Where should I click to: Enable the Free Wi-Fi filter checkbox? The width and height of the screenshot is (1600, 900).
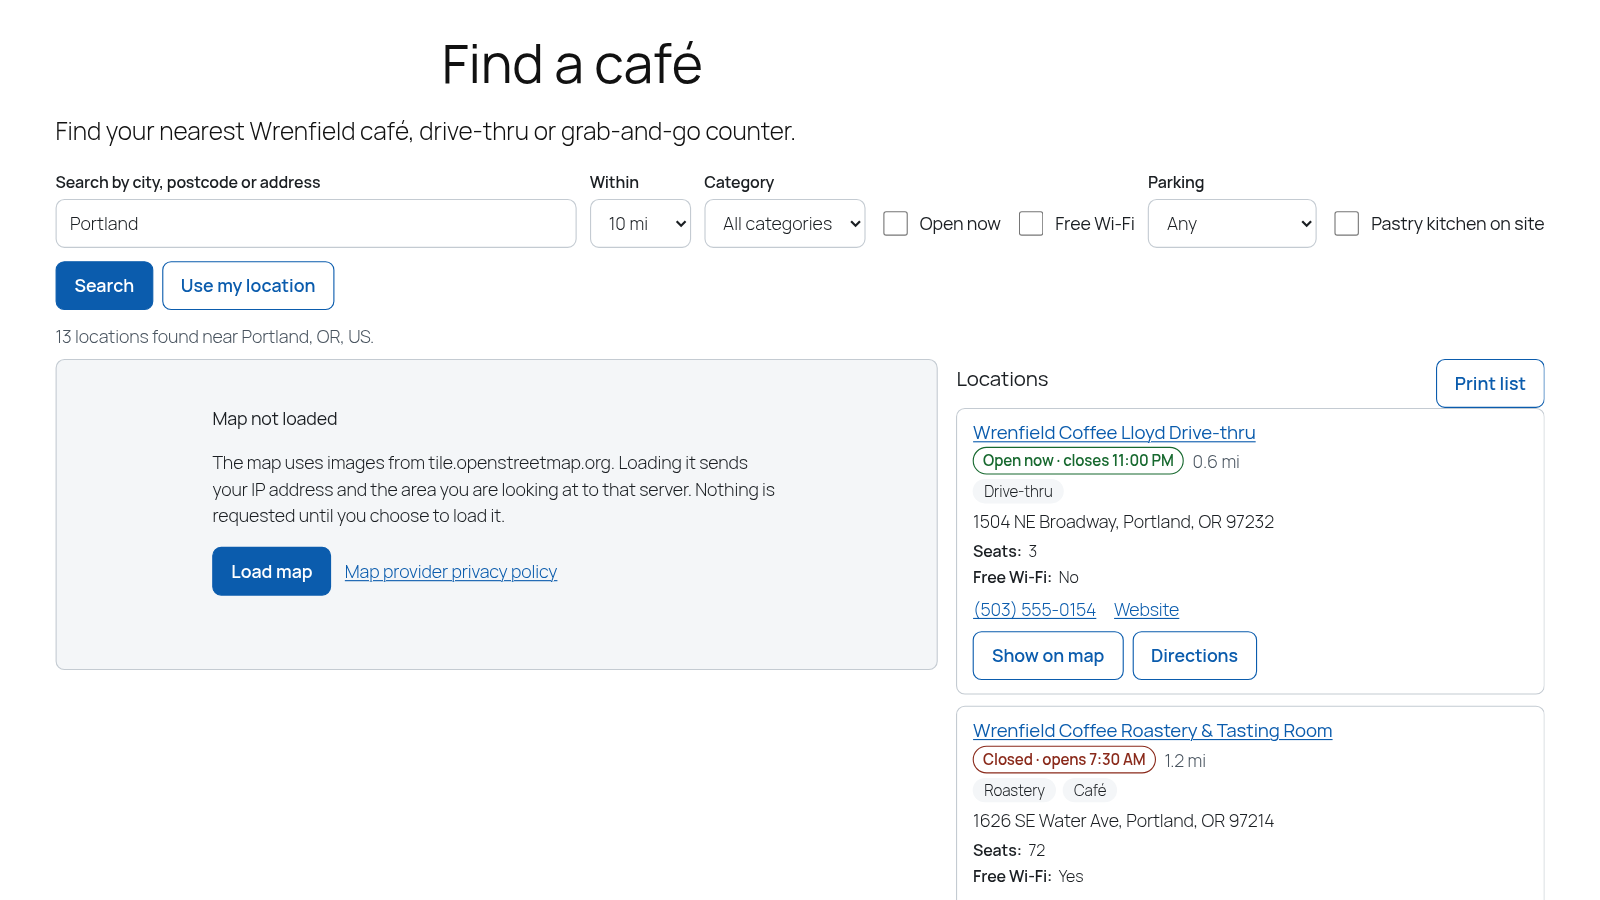1031,223
